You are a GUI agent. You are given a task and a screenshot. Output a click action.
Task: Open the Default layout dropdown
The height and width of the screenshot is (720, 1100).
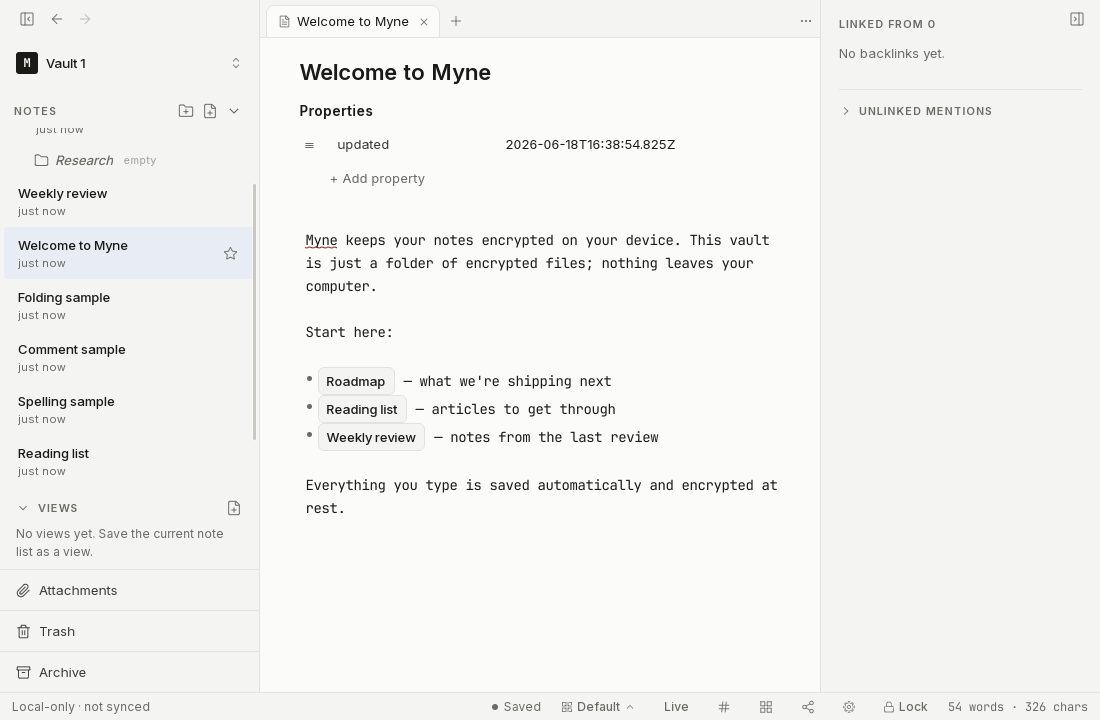pos(598,707)
